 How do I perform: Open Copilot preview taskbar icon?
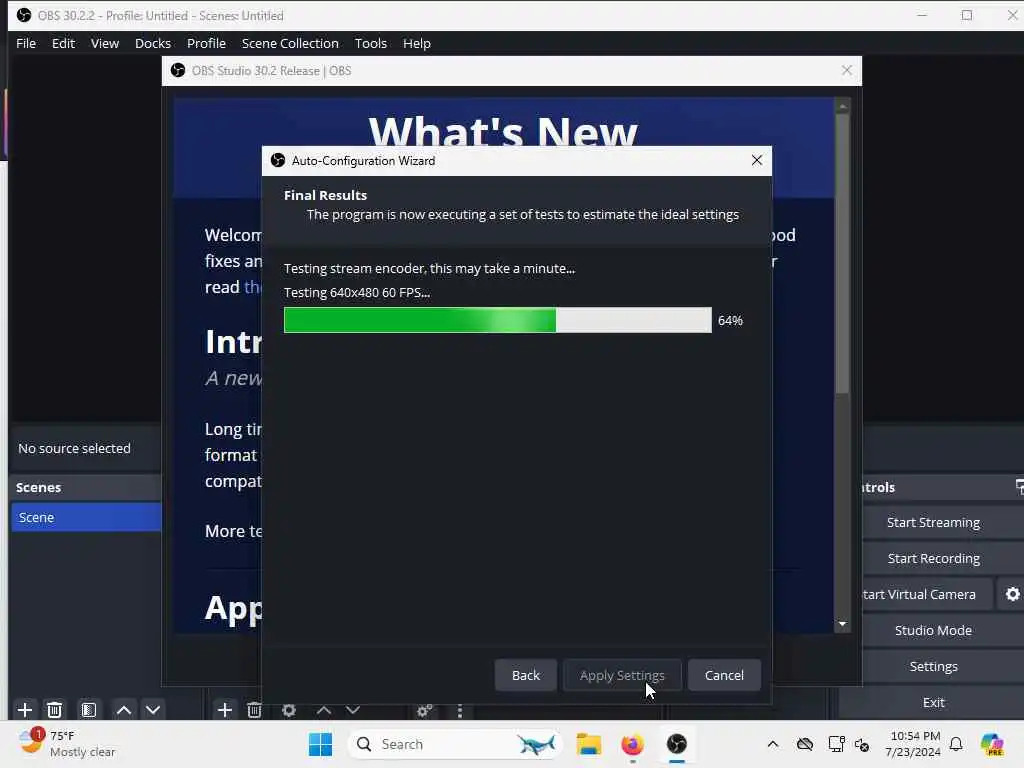(992, 744)
